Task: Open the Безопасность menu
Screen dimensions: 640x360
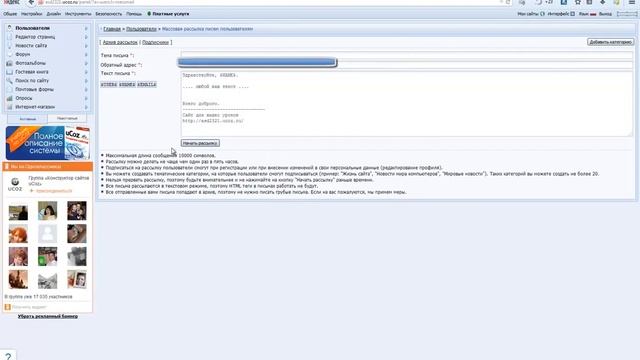Action: (x=109, y=14)
